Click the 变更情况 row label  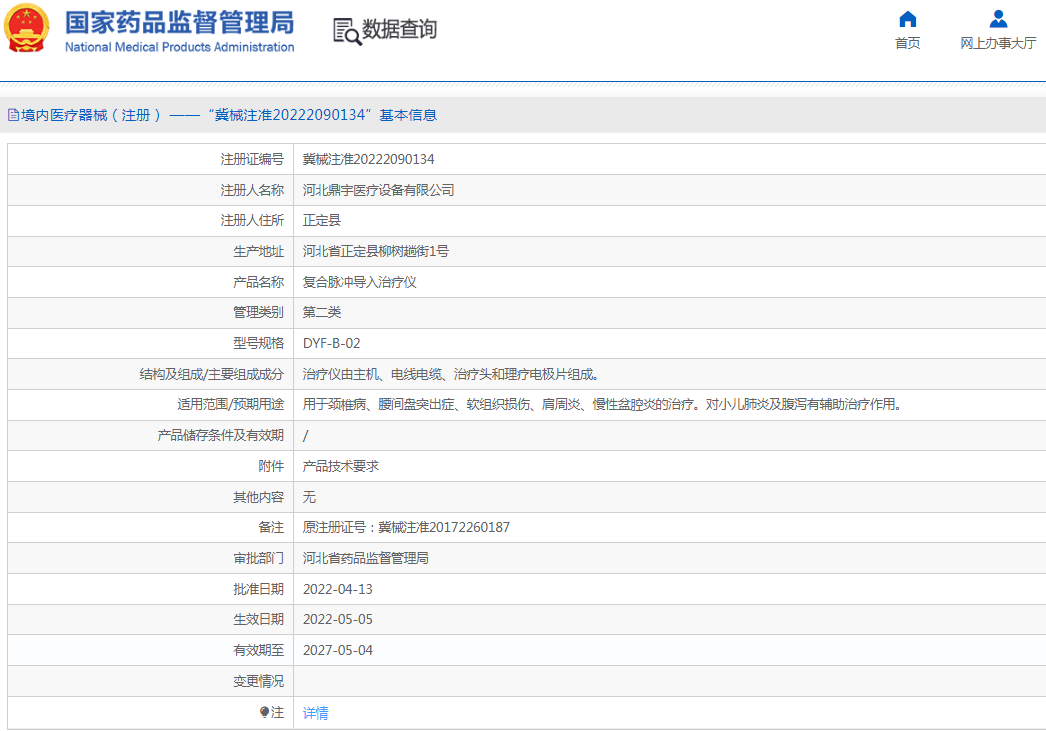point(258,681)
